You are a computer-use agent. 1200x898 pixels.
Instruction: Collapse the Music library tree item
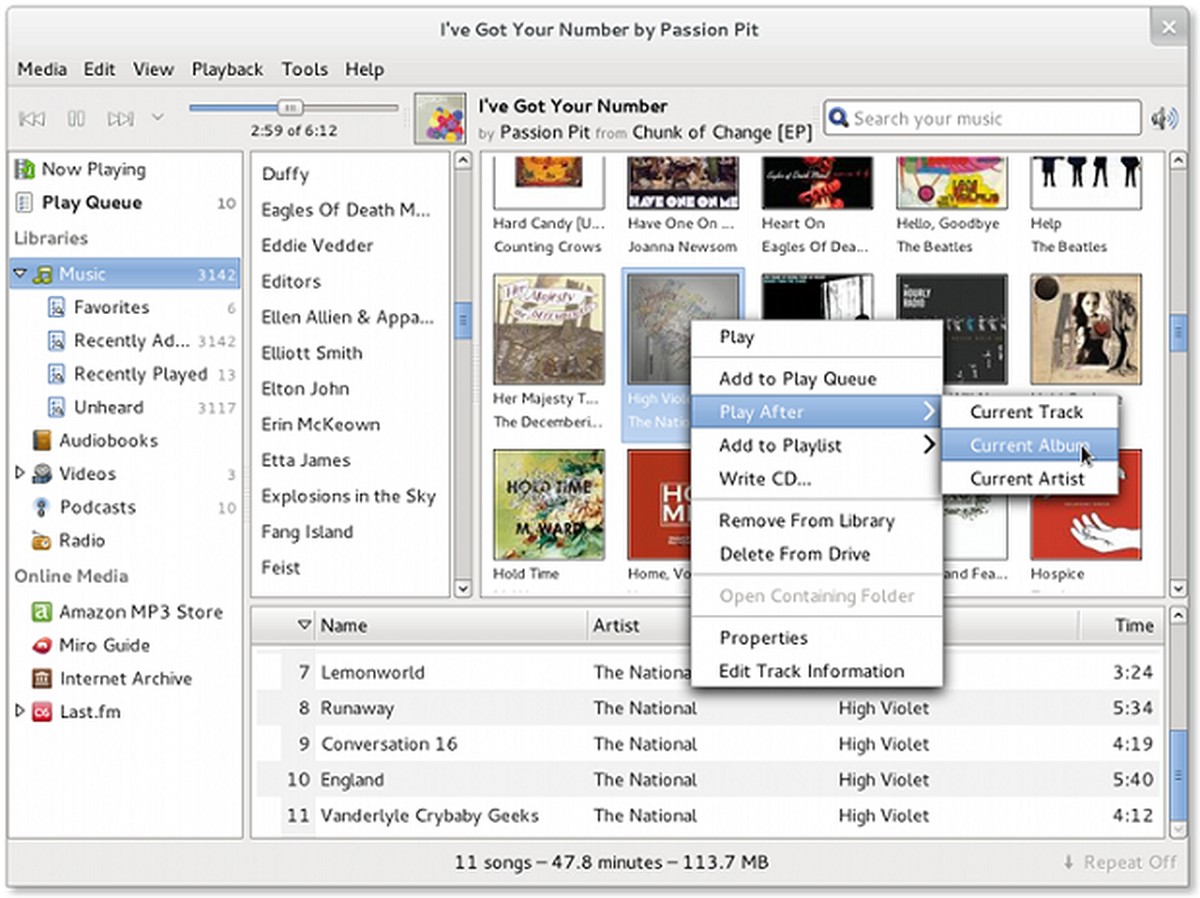point(22,272)
